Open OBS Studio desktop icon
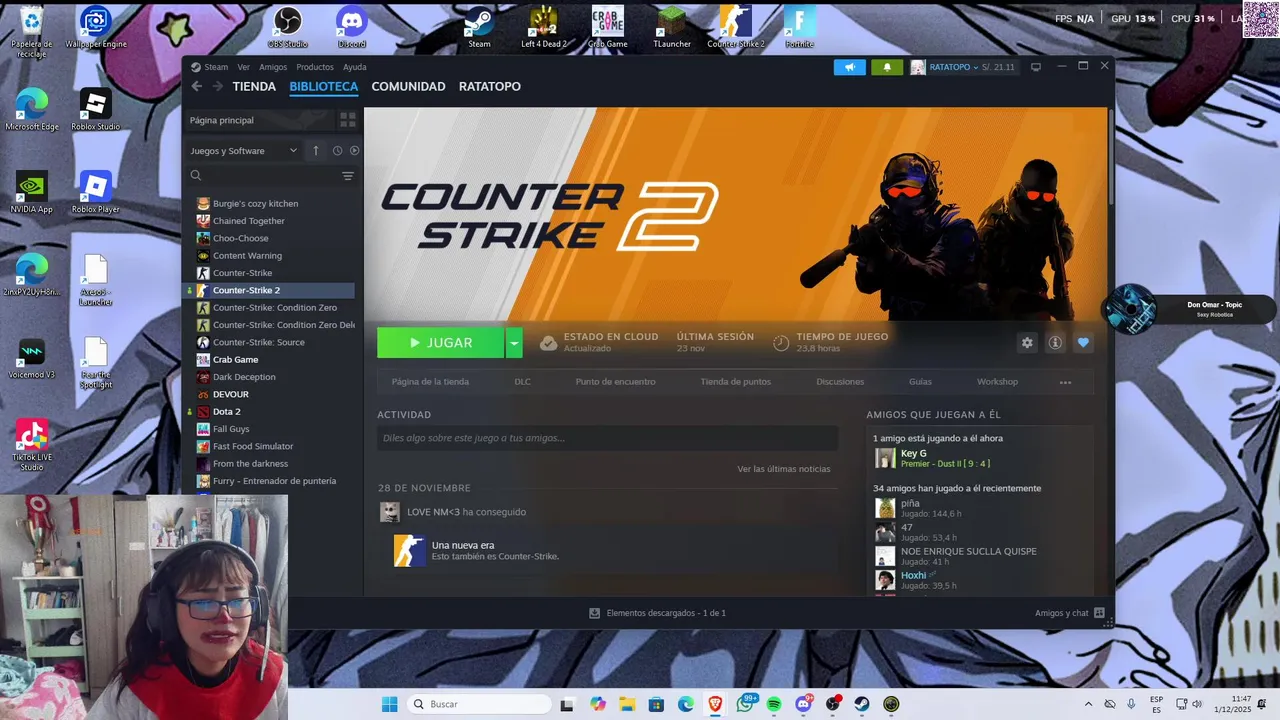Screen dimensions: 1280x720 click(x=288, y=27)
